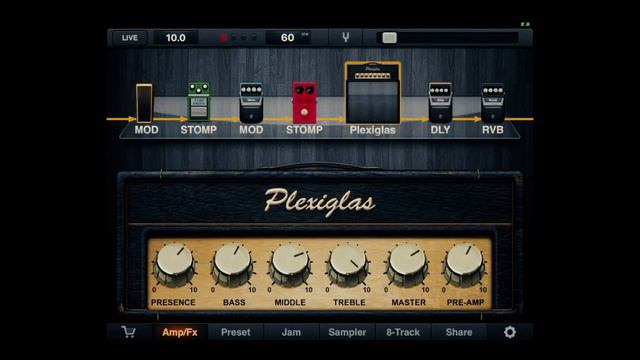Toggle the LIVE mode button
The image size is (640, 360).
130,38
